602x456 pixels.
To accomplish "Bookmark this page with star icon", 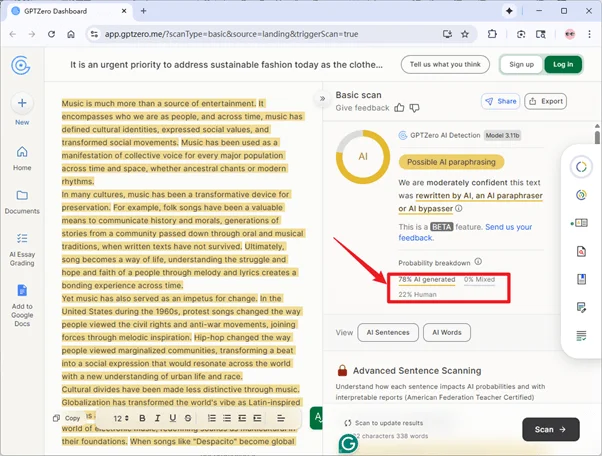I will (465, 34).
